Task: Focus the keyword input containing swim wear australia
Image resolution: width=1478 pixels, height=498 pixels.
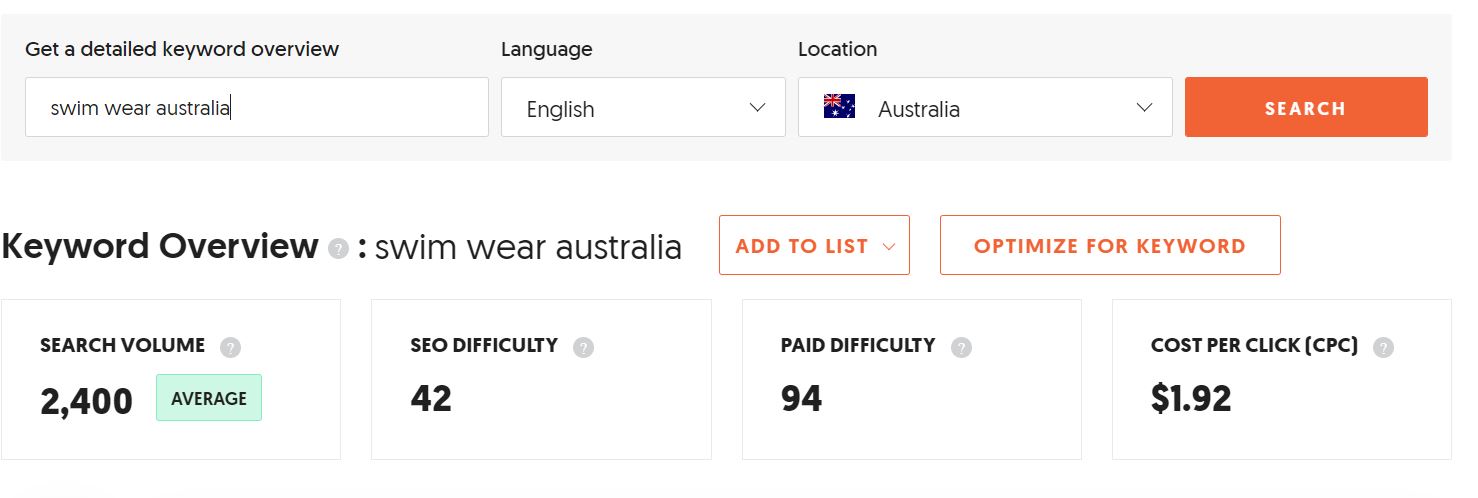Action: pos(257,107)
